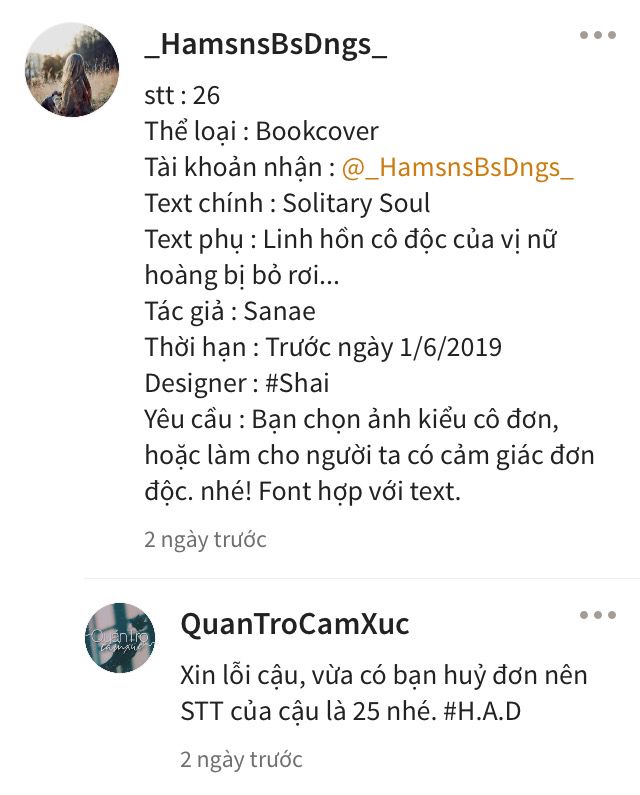Open the QuanTroCamXuc username heading

point(295,624)
